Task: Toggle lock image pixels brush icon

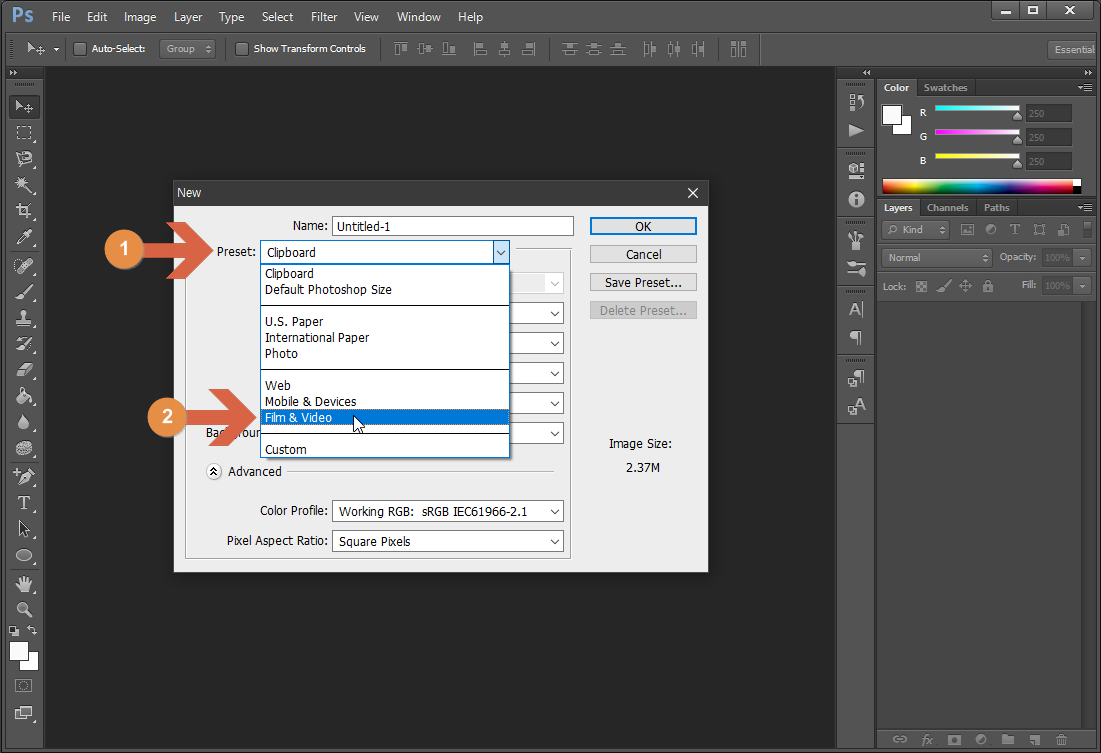Action: coord(944,286)
